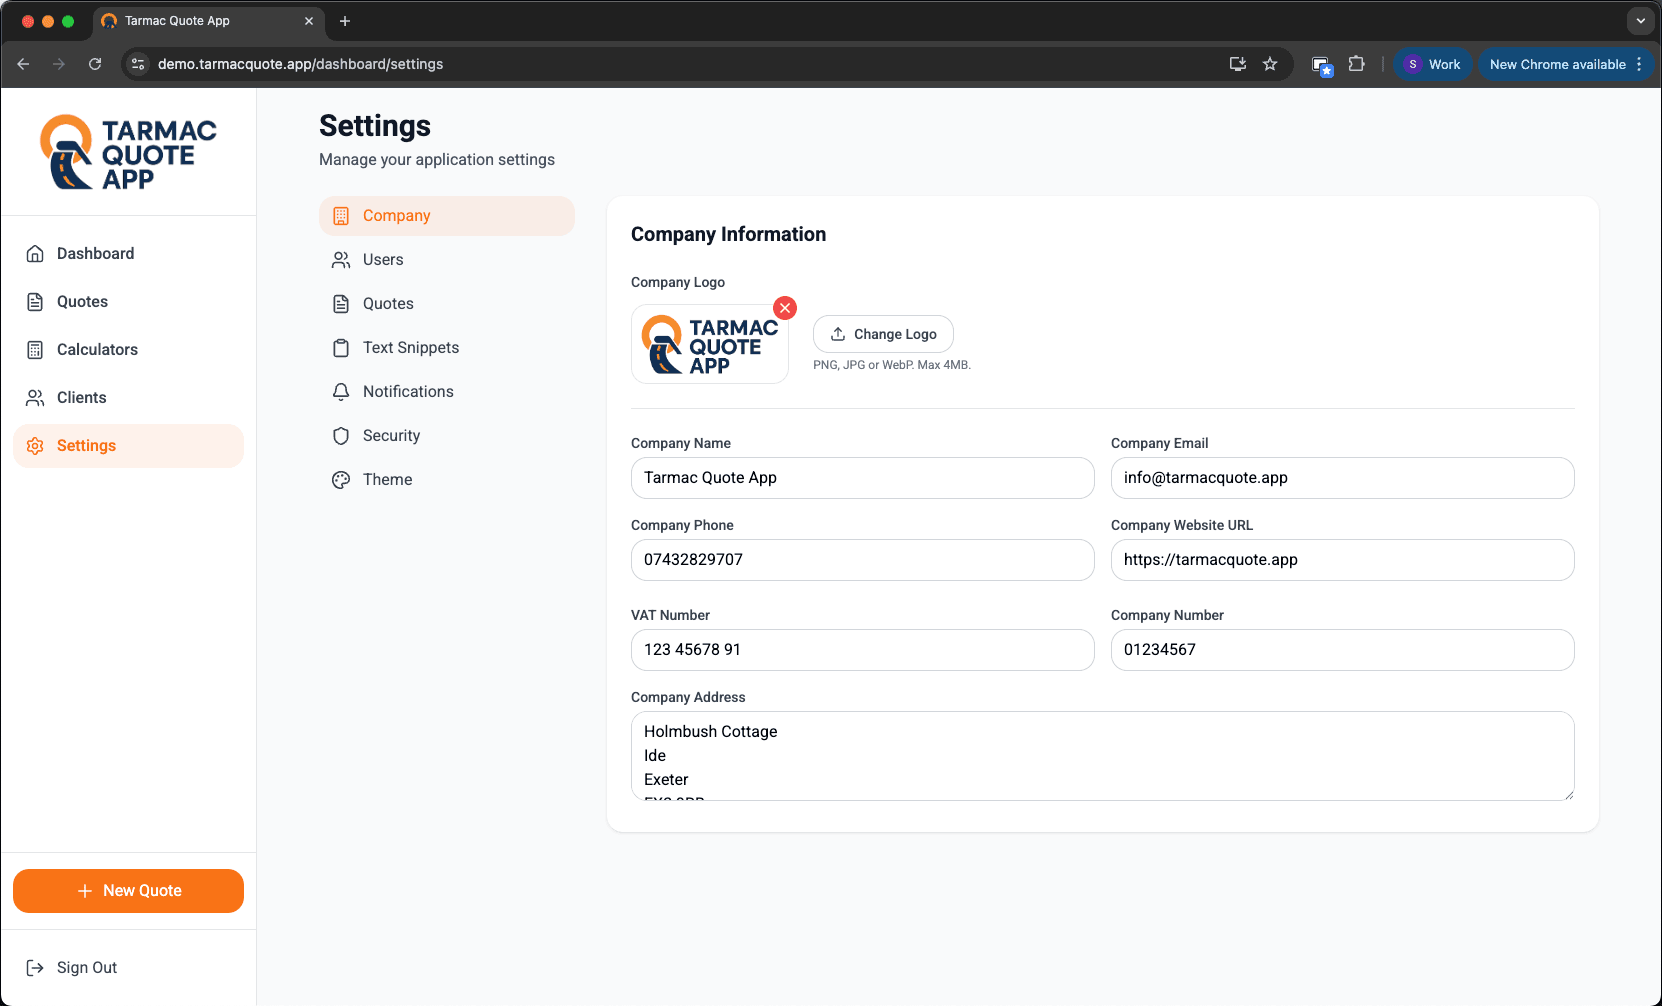1662x1006 pixels.
Task: Open the Dashboard home page
Action: (x=95, y=254)
